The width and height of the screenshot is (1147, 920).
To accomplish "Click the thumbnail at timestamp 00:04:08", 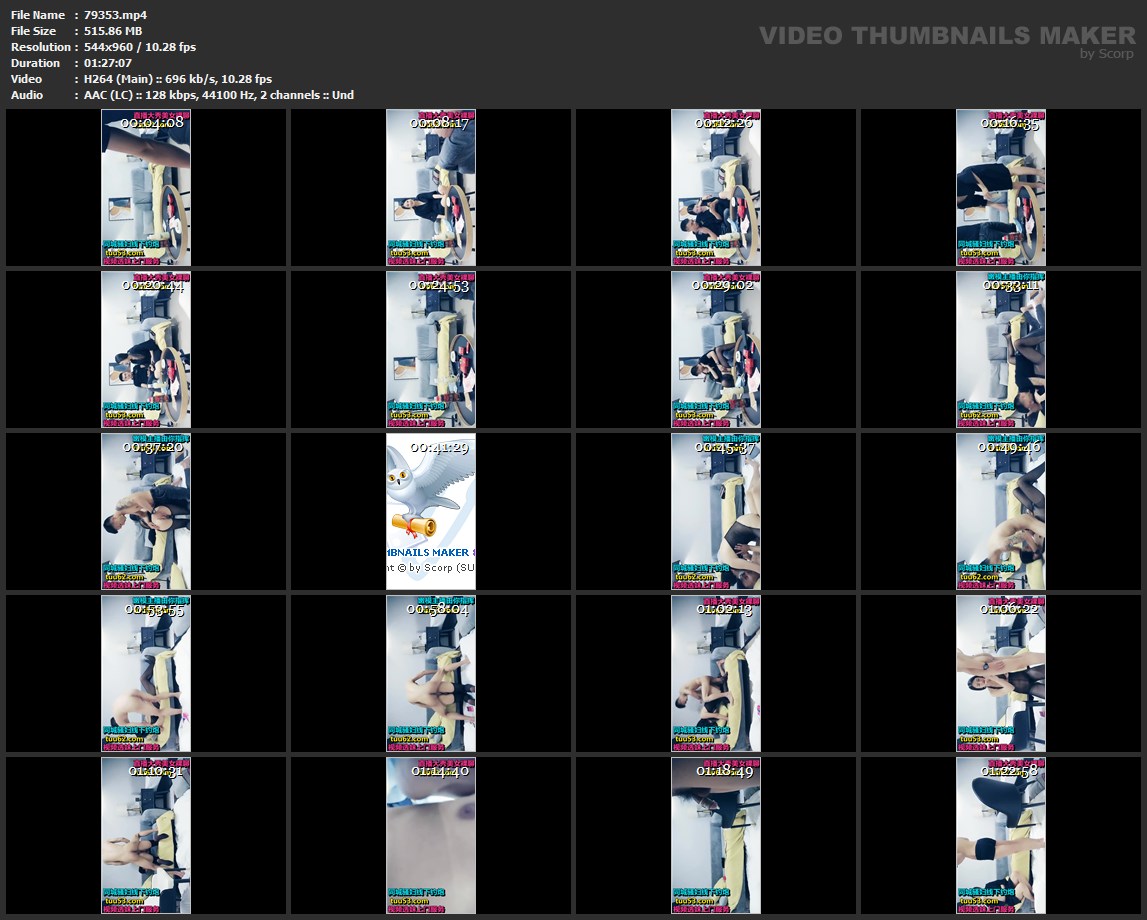I will [146, 187].
